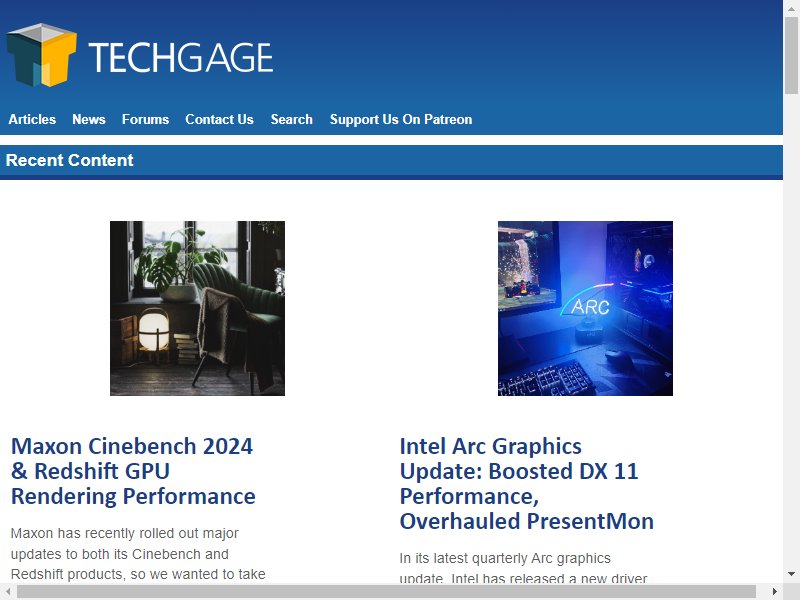Go to the News section

89,119
